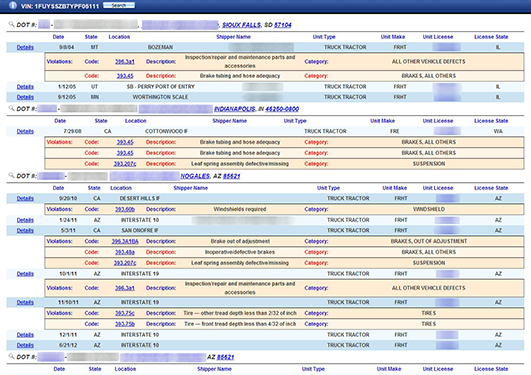Click violation code 393.75c
Image resolution: width=531 pixels, height=375 pixels.
coord(125,313)
